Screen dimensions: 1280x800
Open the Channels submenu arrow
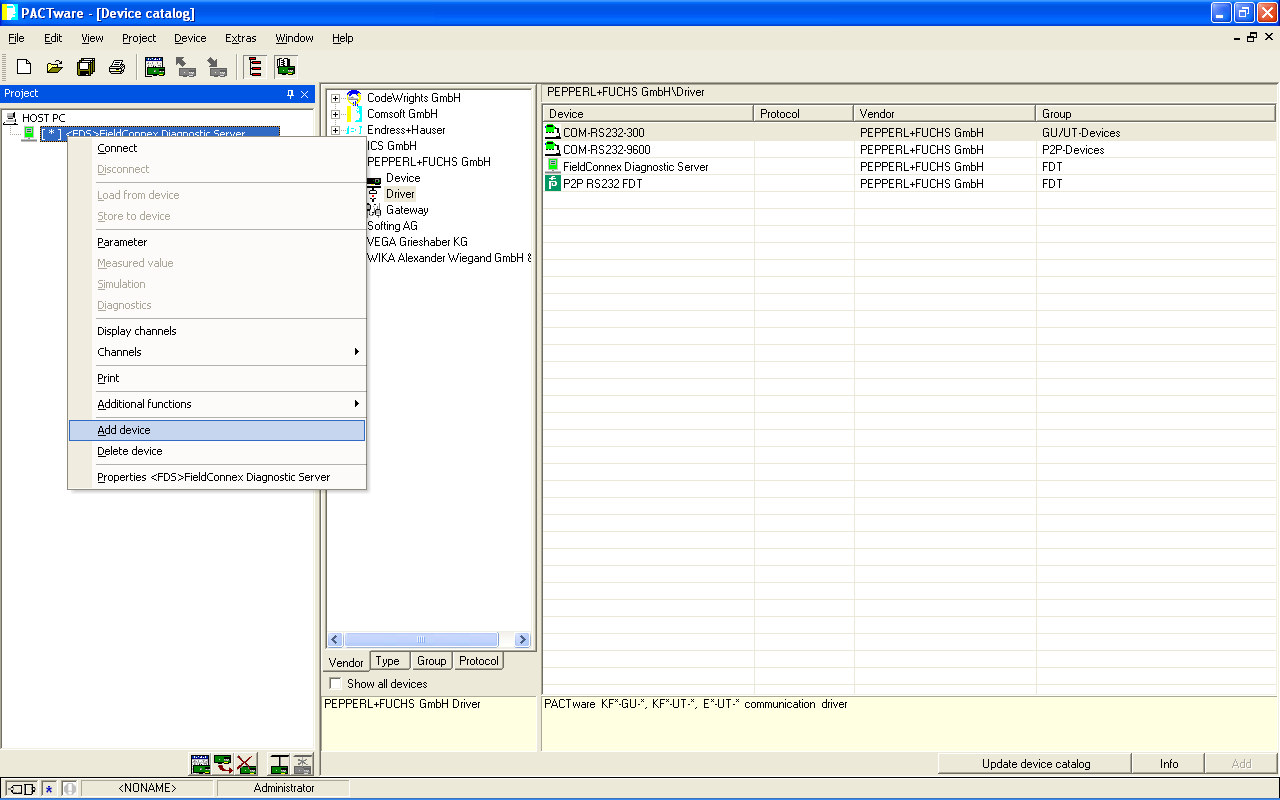pos(356,352)
